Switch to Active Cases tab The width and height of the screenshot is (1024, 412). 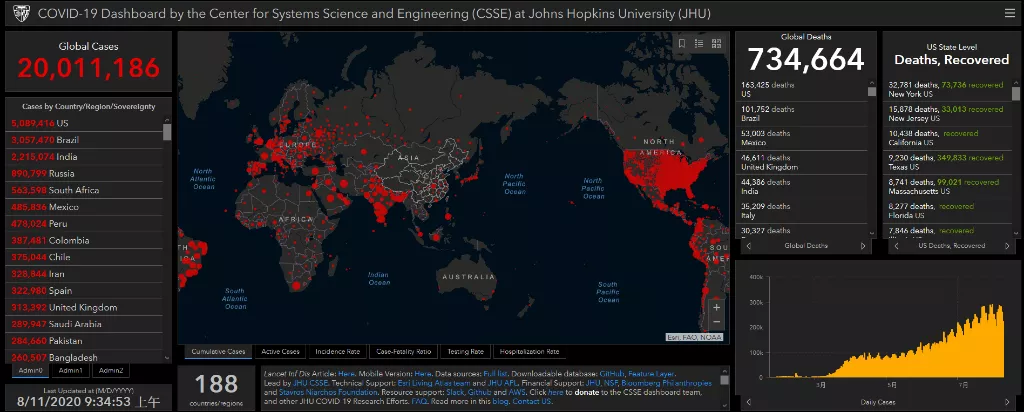(x=280, y=352)
